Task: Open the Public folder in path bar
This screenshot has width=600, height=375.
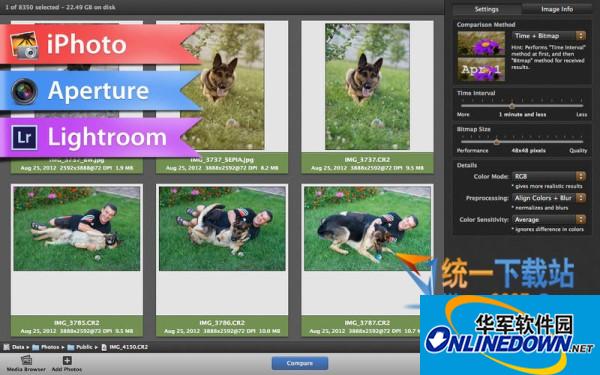Action: pos(80,347)
